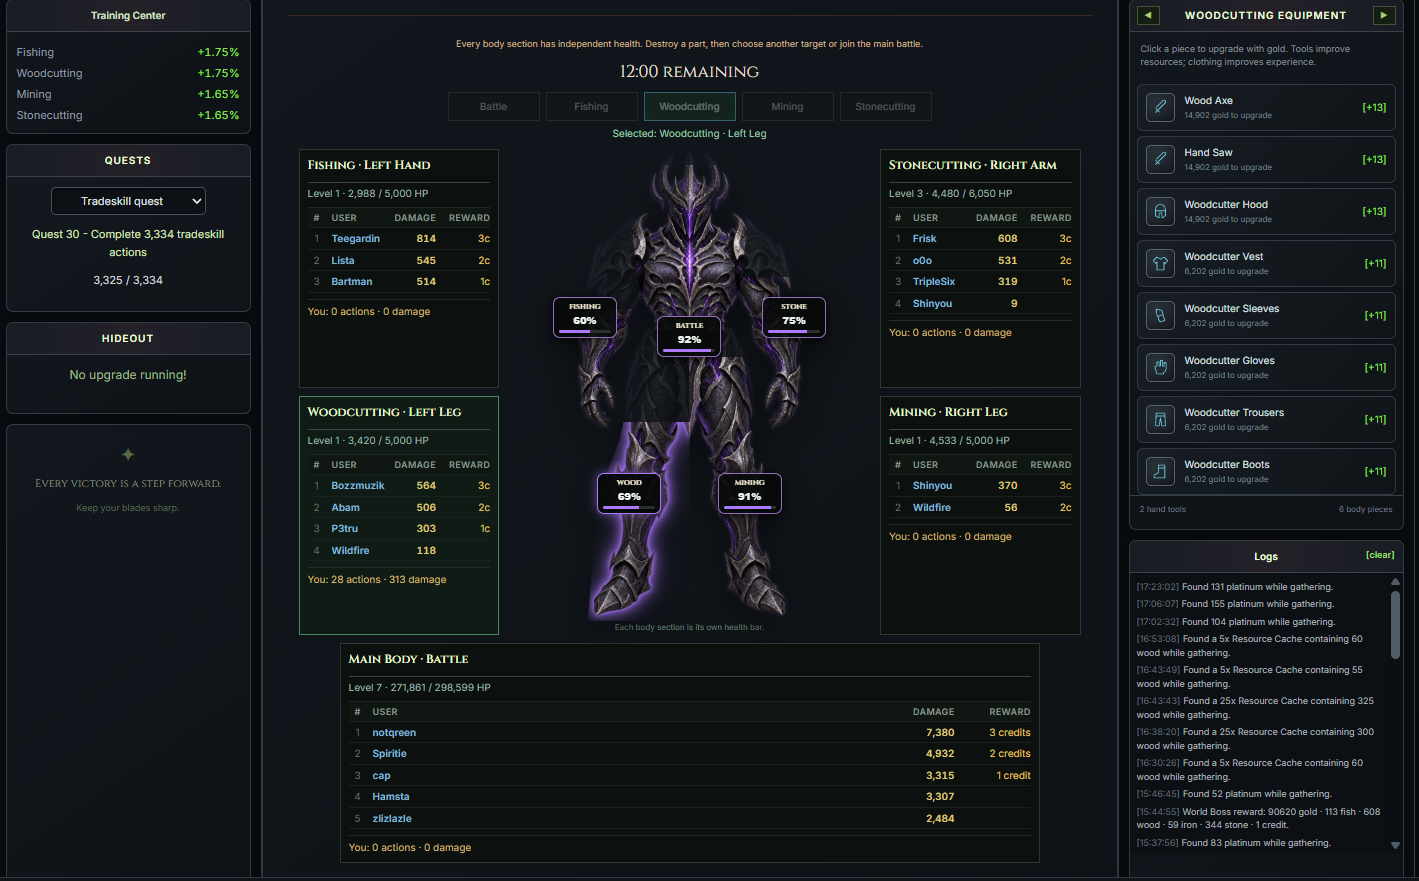Upgrade Woodcutter Boots via its +11 button
The image size is (1419, 881).
point(1375,471)
